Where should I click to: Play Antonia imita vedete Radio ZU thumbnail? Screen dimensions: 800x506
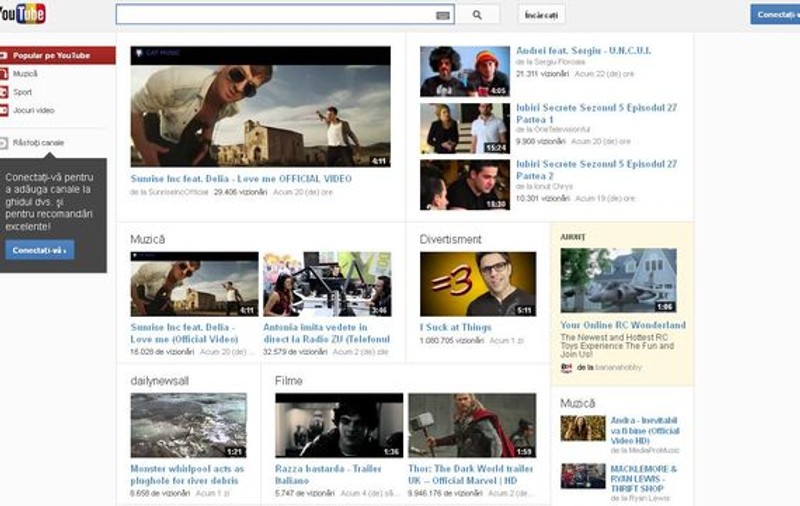click(328, 284)
